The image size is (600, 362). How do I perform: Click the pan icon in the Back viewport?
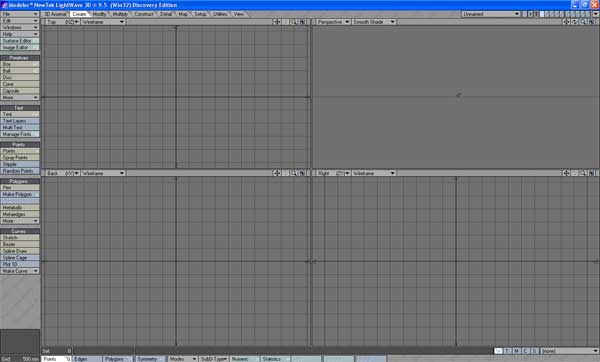tap(277, 173)
